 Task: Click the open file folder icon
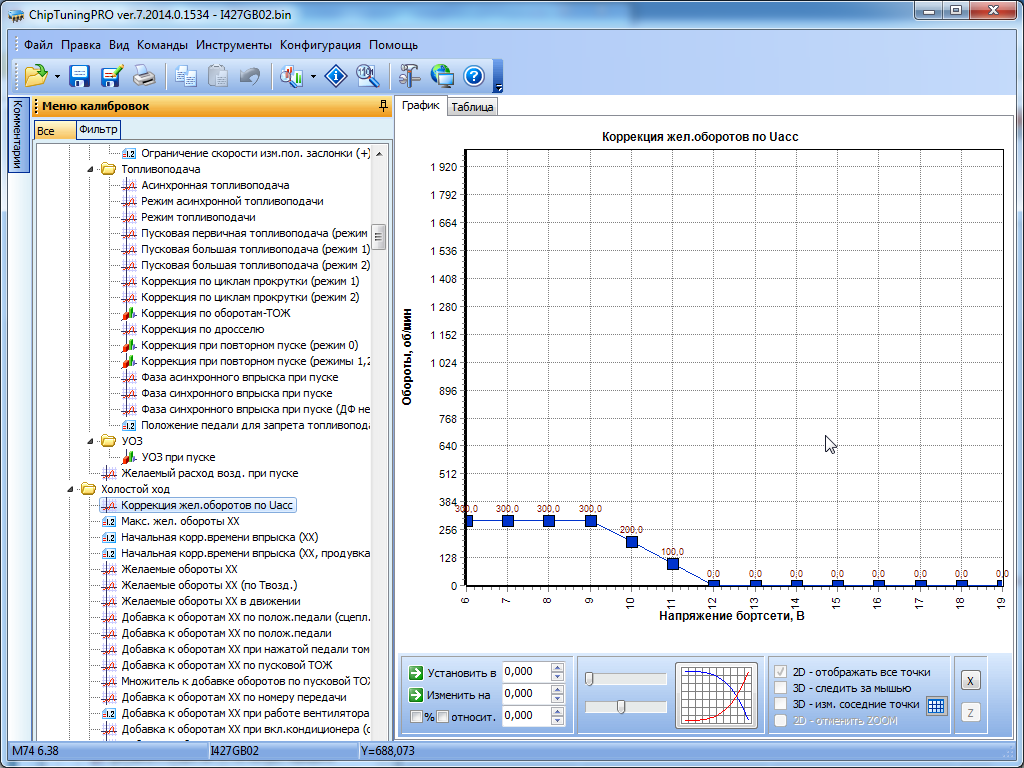pyautogui.click(x=36, y=76)
